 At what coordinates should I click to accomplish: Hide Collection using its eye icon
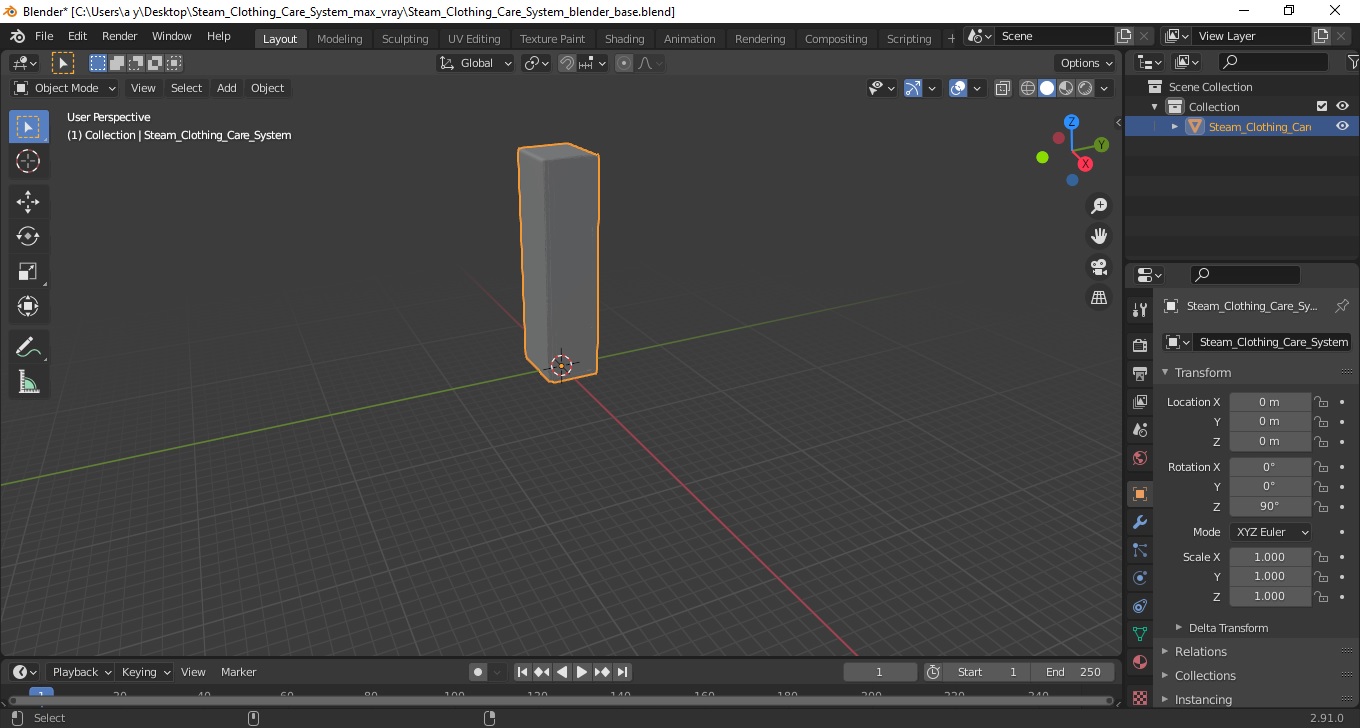pos(1343,106)
